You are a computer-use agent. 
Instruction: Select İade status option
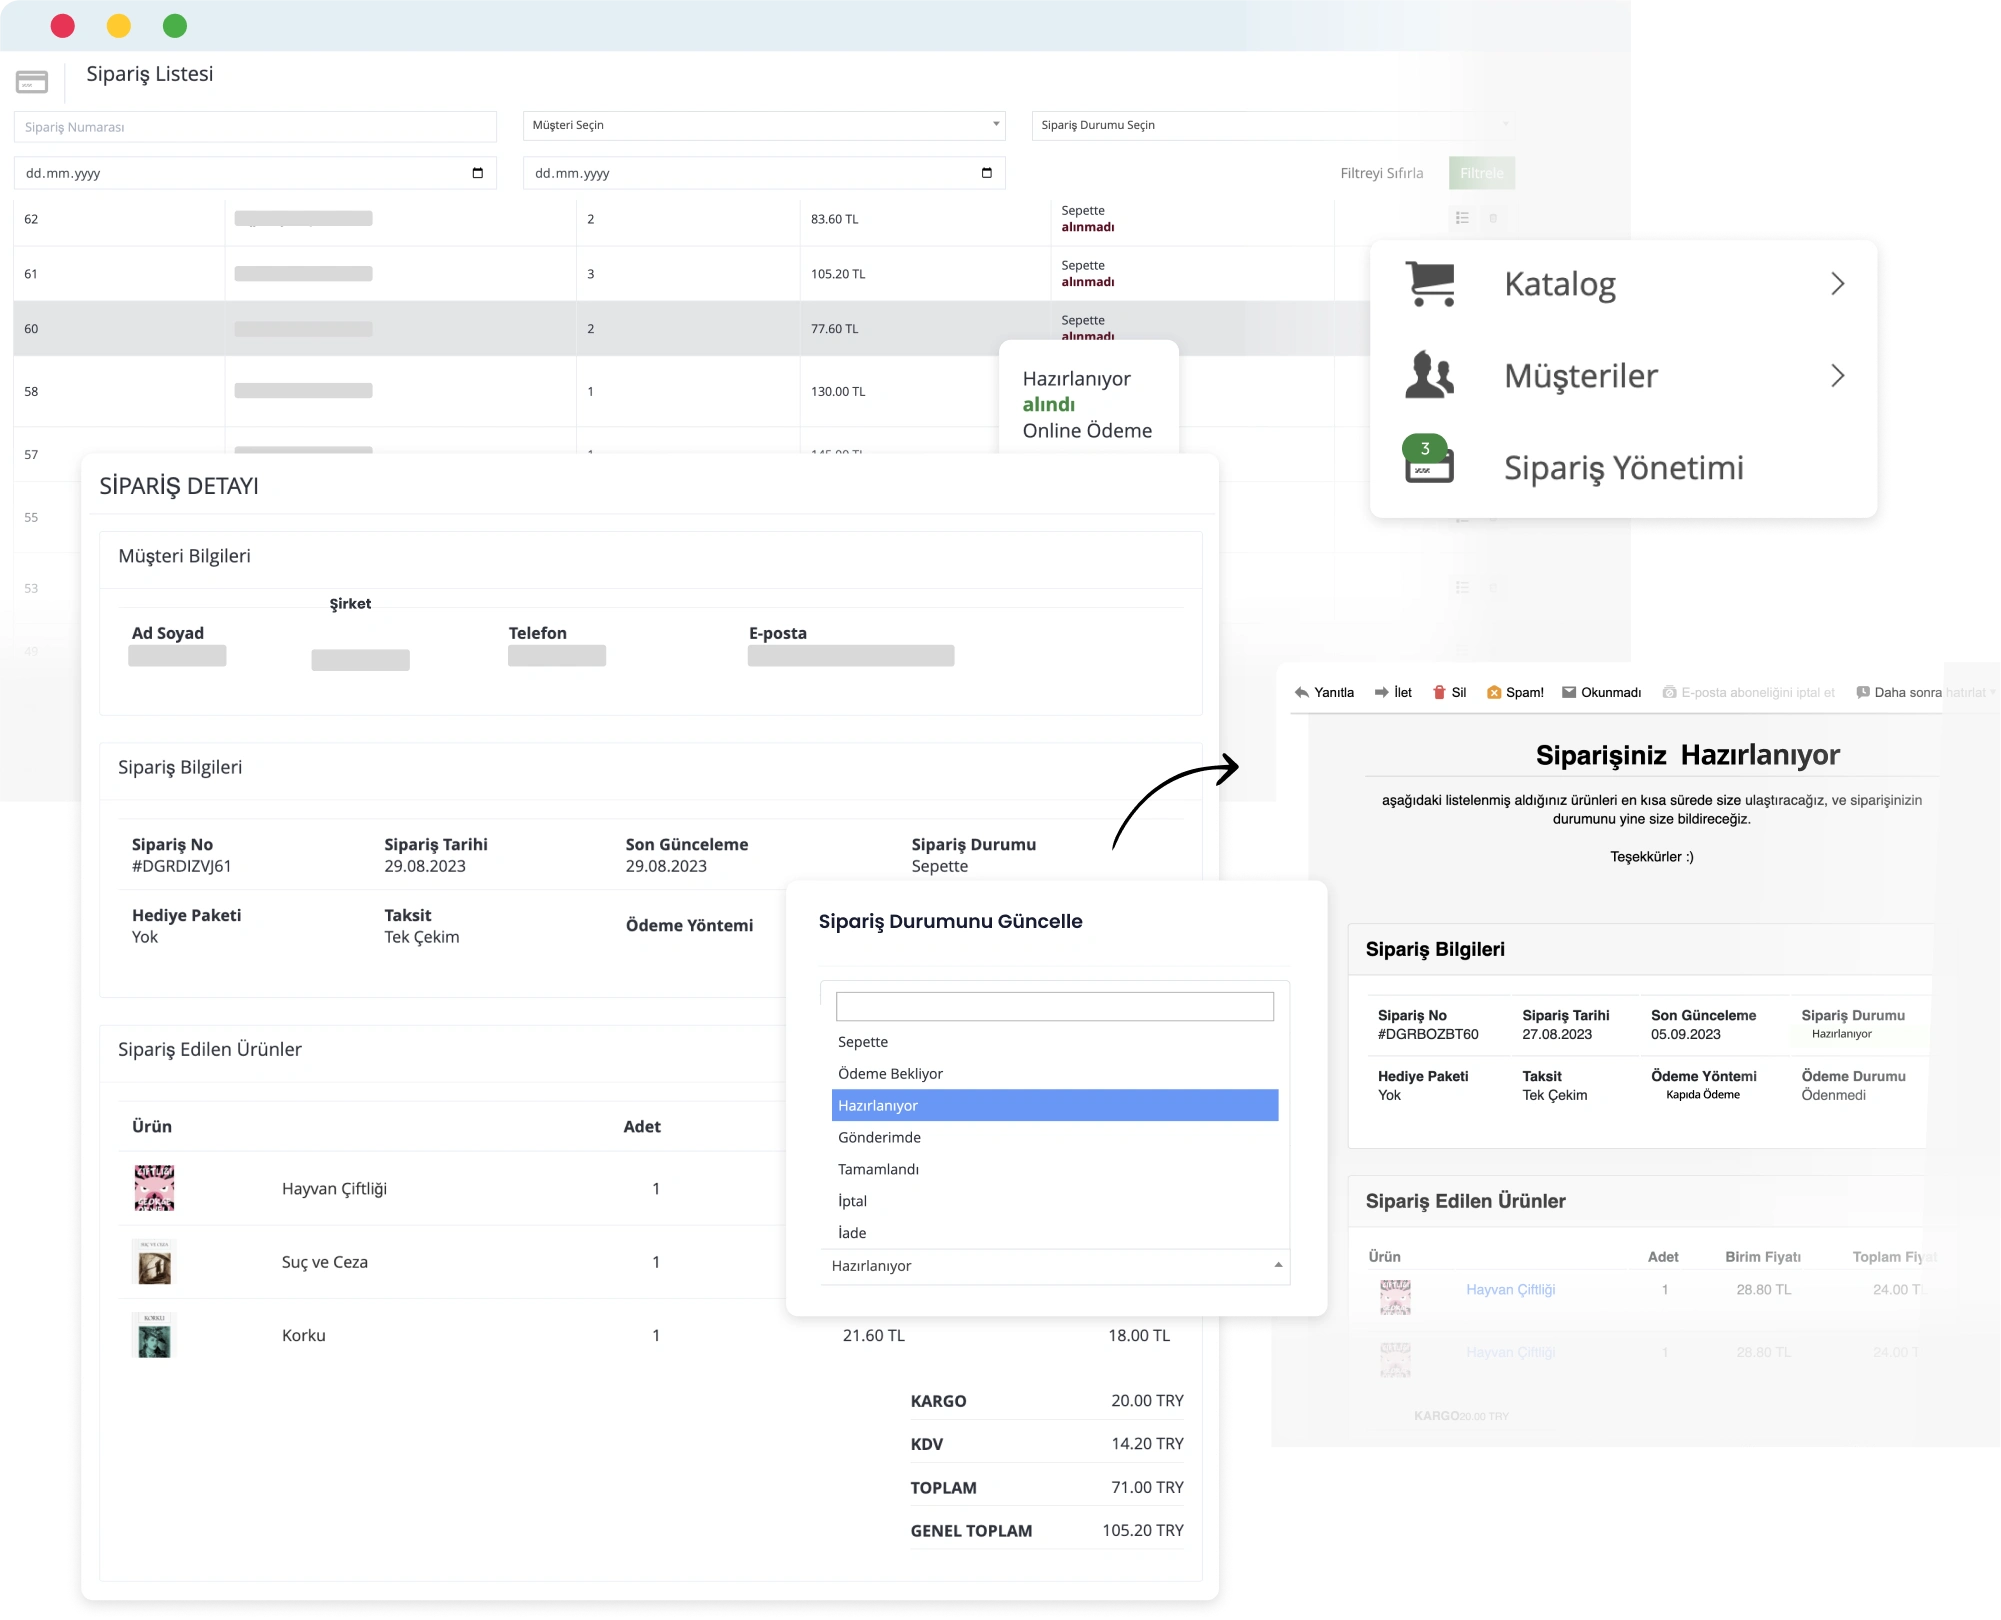pos(1055,1233)
